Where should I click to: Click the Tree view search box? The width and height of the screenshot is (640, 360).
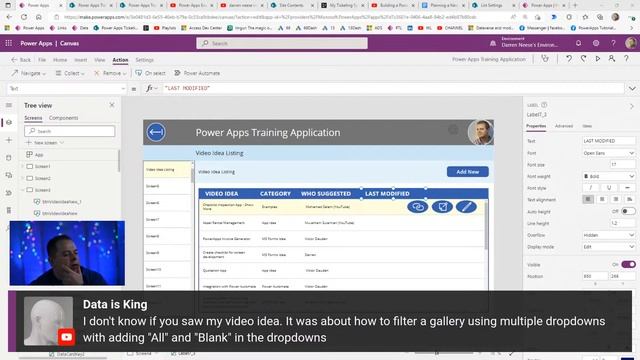[x=70, y=131]
